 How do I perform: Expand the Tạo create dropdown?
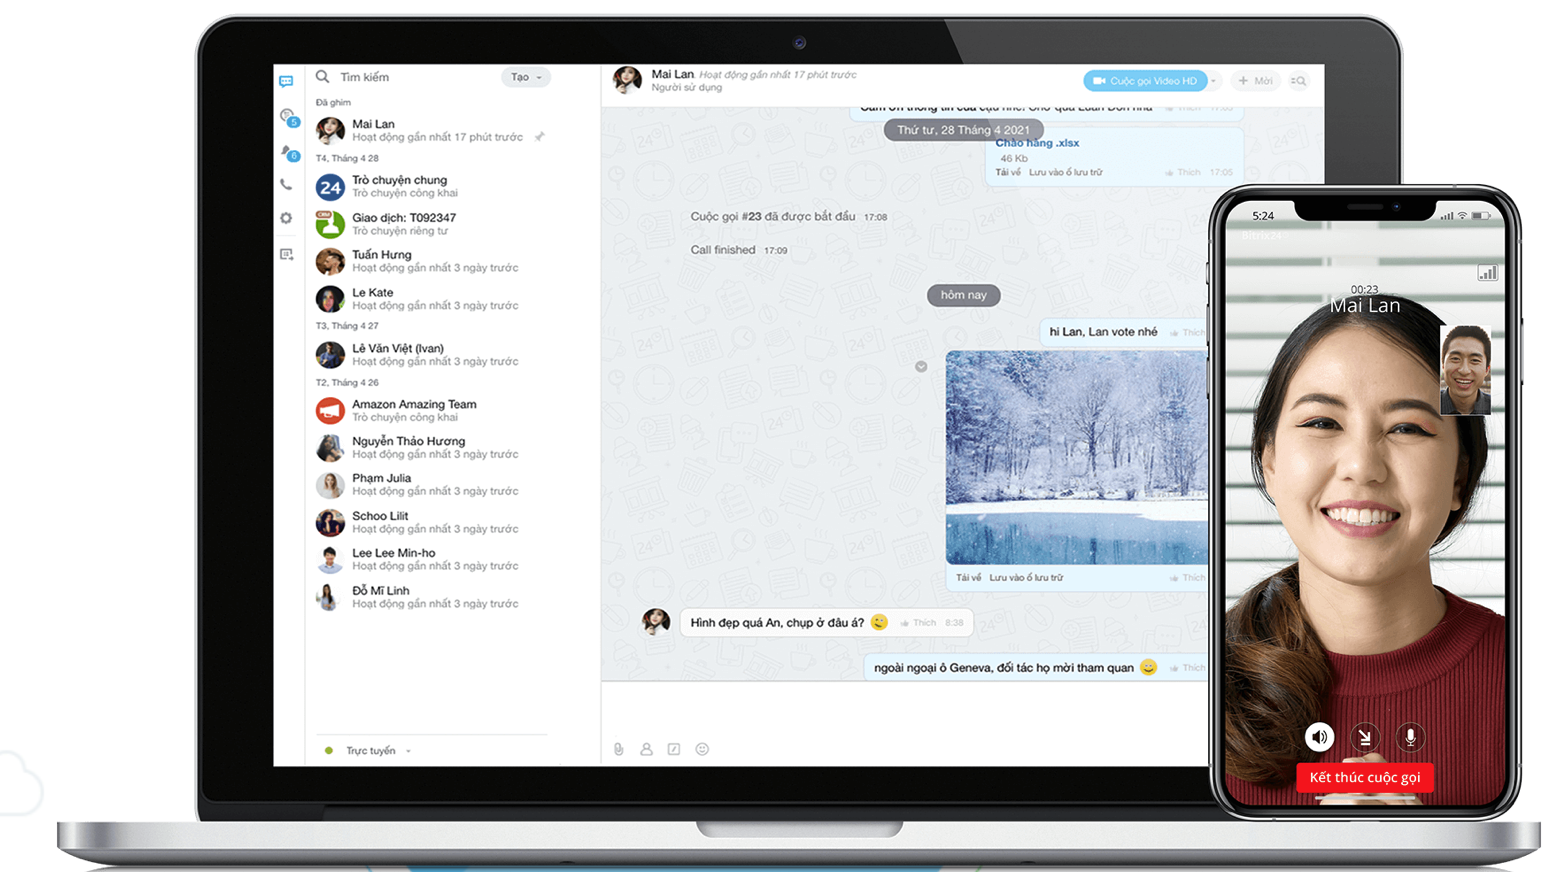click(x=526, y=77)
